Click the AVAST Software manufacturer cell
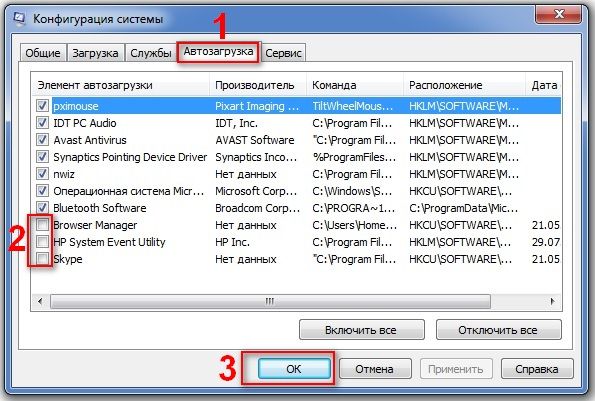This screenshot has width=595, height=401. [255, 140]
